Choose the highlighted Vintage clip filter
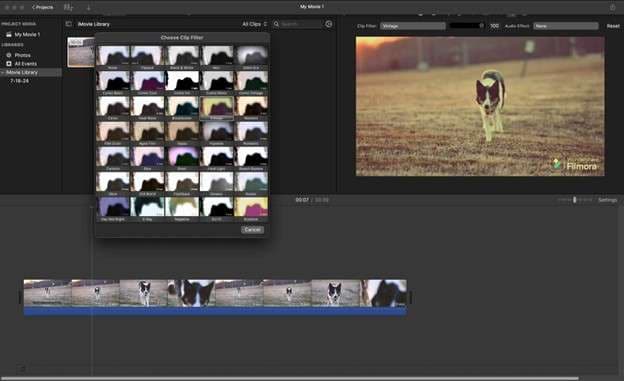 click(216, 108)
